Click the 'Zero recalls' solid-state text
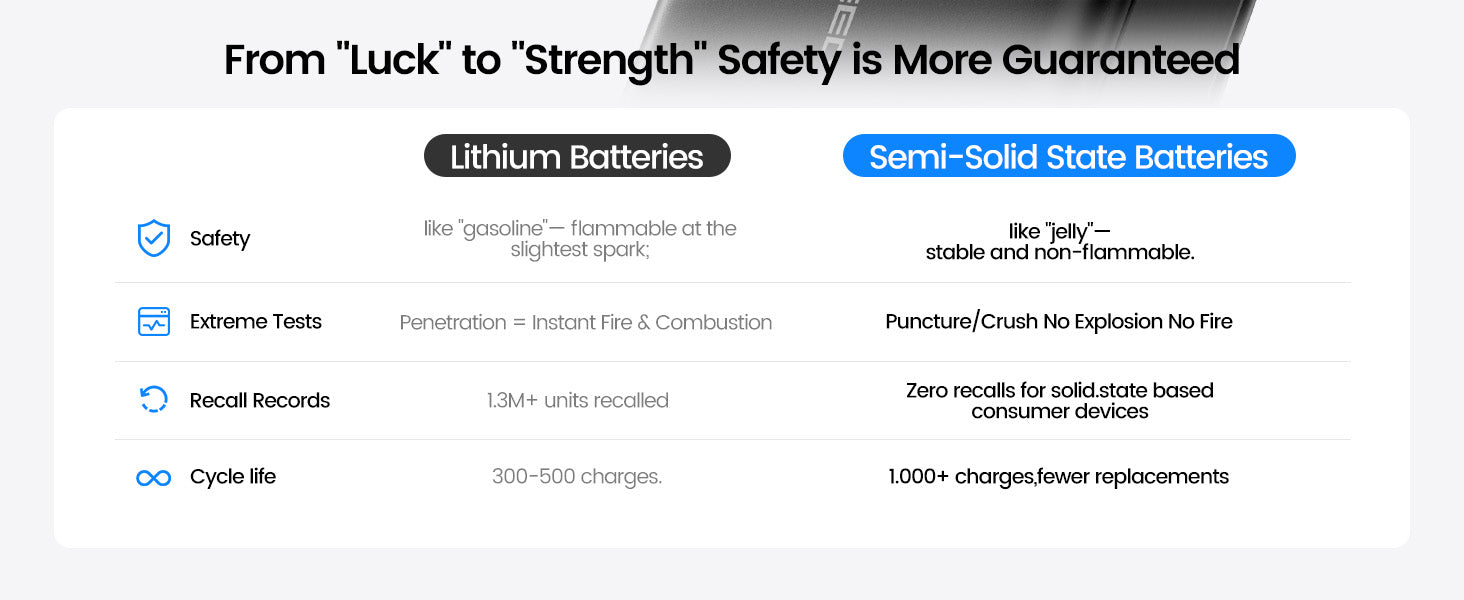The width and height of the screenshot is (1464, 600). click(x=1060, y=400)
